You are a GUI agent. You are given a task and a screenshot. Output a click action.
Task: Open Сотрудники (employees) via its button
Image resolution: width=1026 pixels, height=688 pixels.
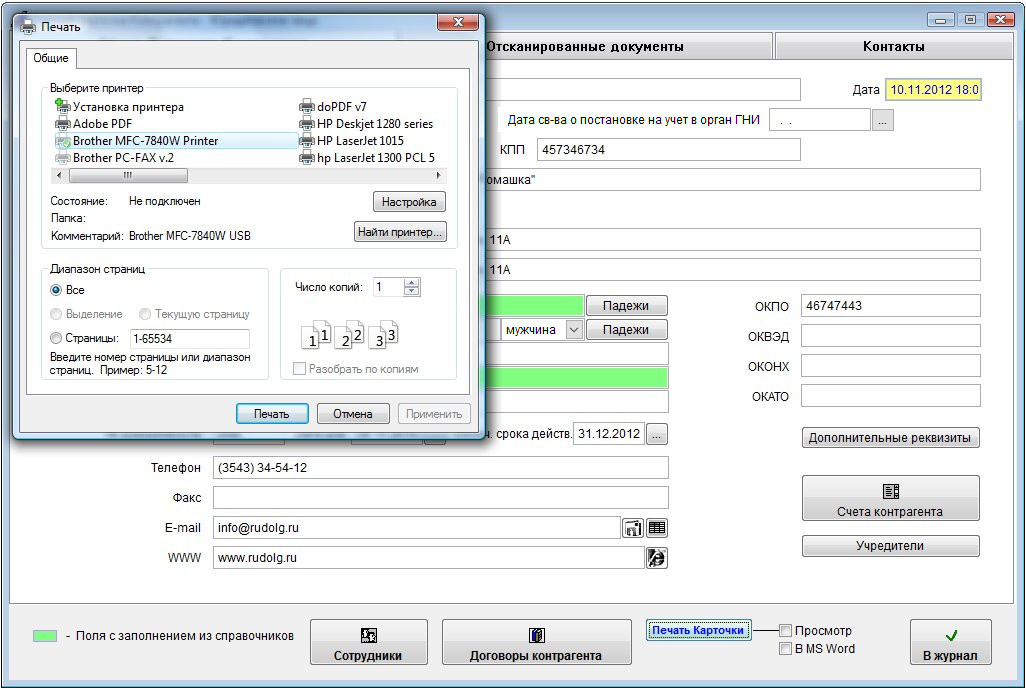click(368, 642)
